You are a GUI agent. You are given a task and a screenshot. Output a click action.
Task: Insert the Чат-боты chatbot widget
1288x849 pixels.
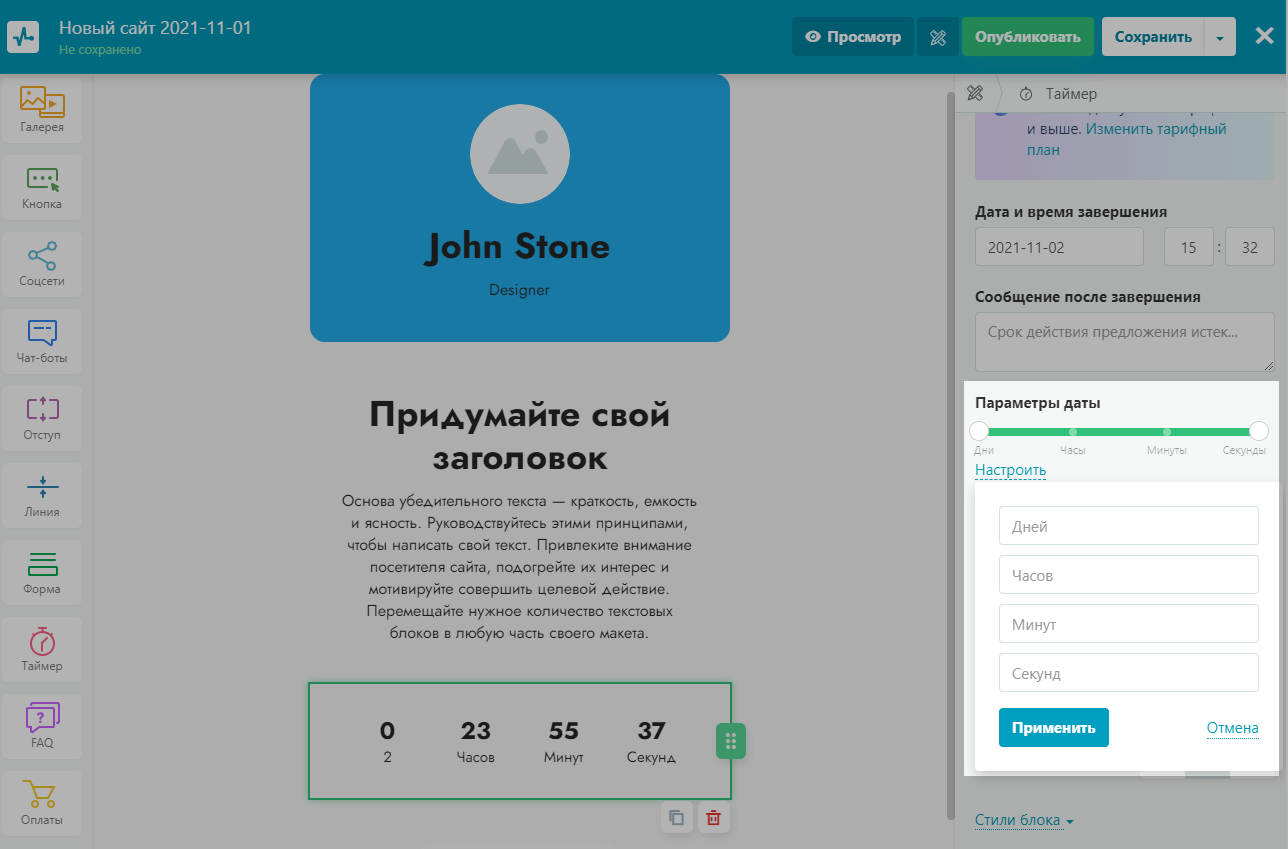[42, 340]
